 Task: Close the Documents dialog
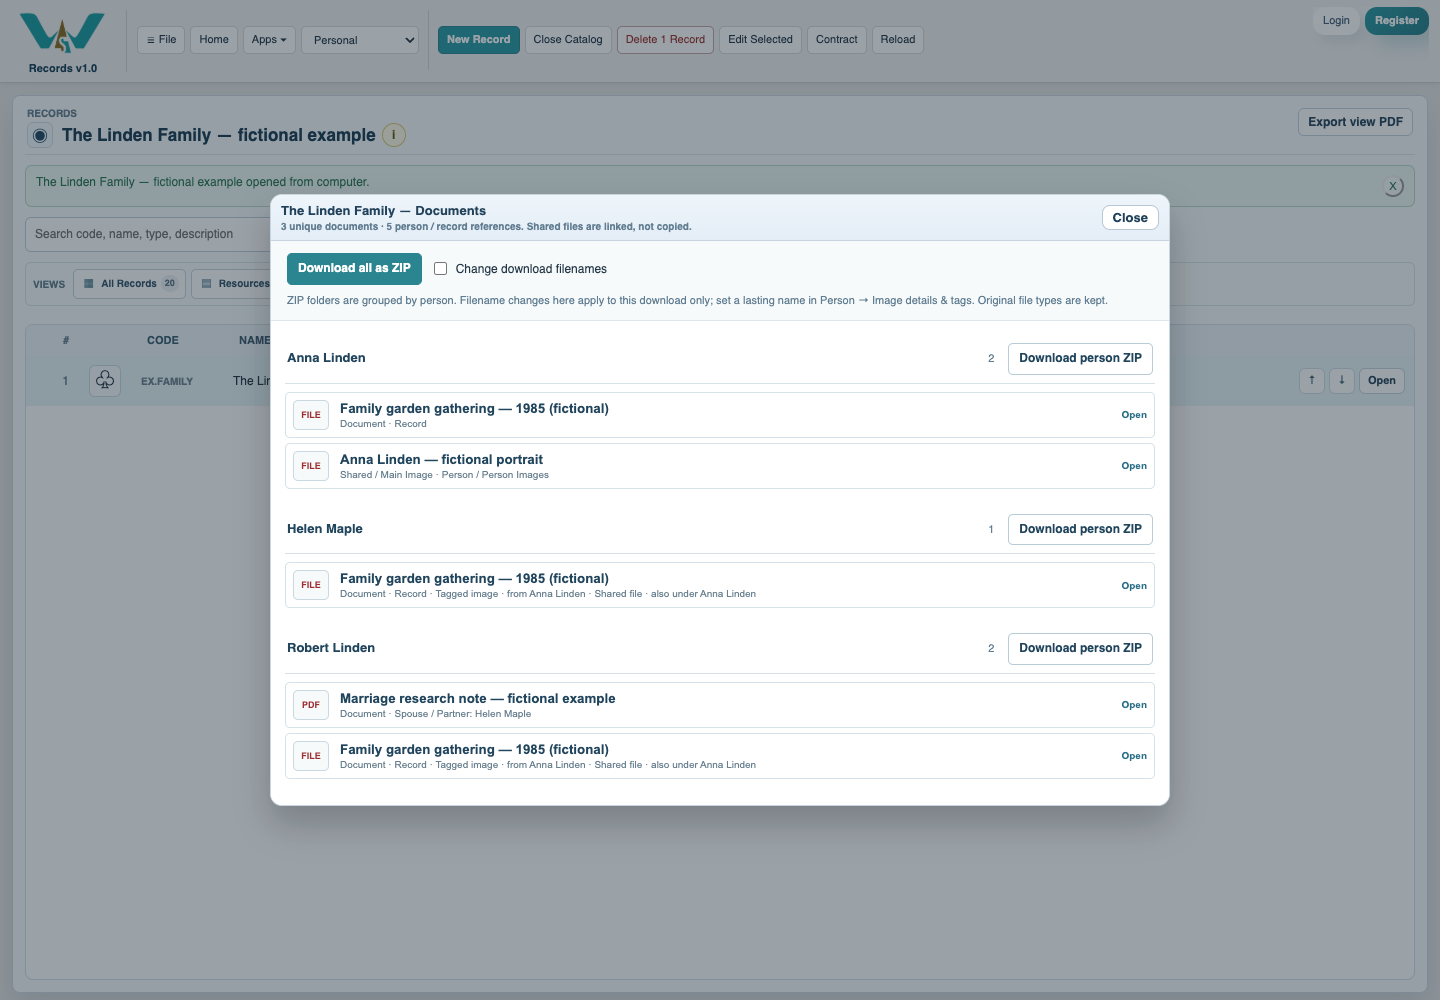(x=1130, y=218)
